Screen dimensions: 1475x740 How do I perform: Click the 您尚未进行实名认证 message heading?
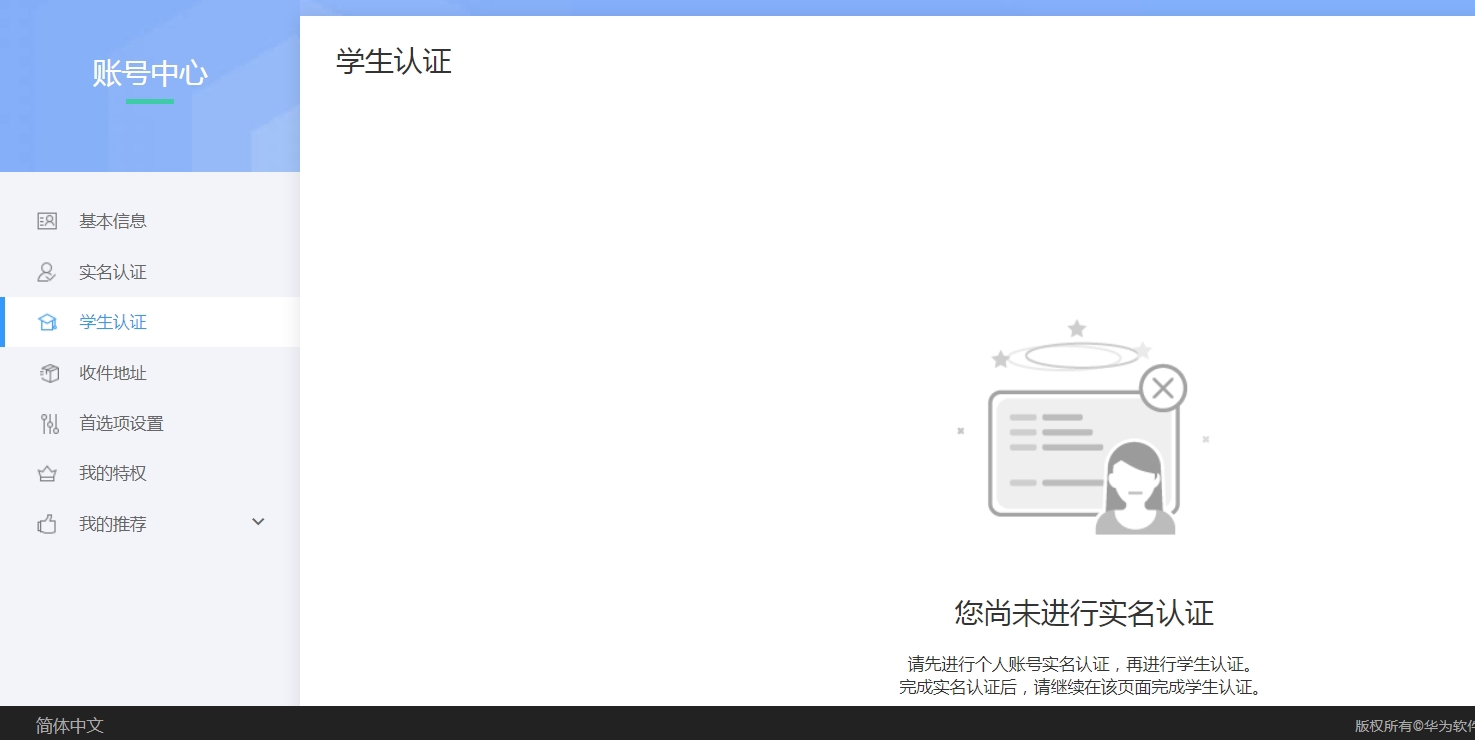click(x=1084, y=613)
